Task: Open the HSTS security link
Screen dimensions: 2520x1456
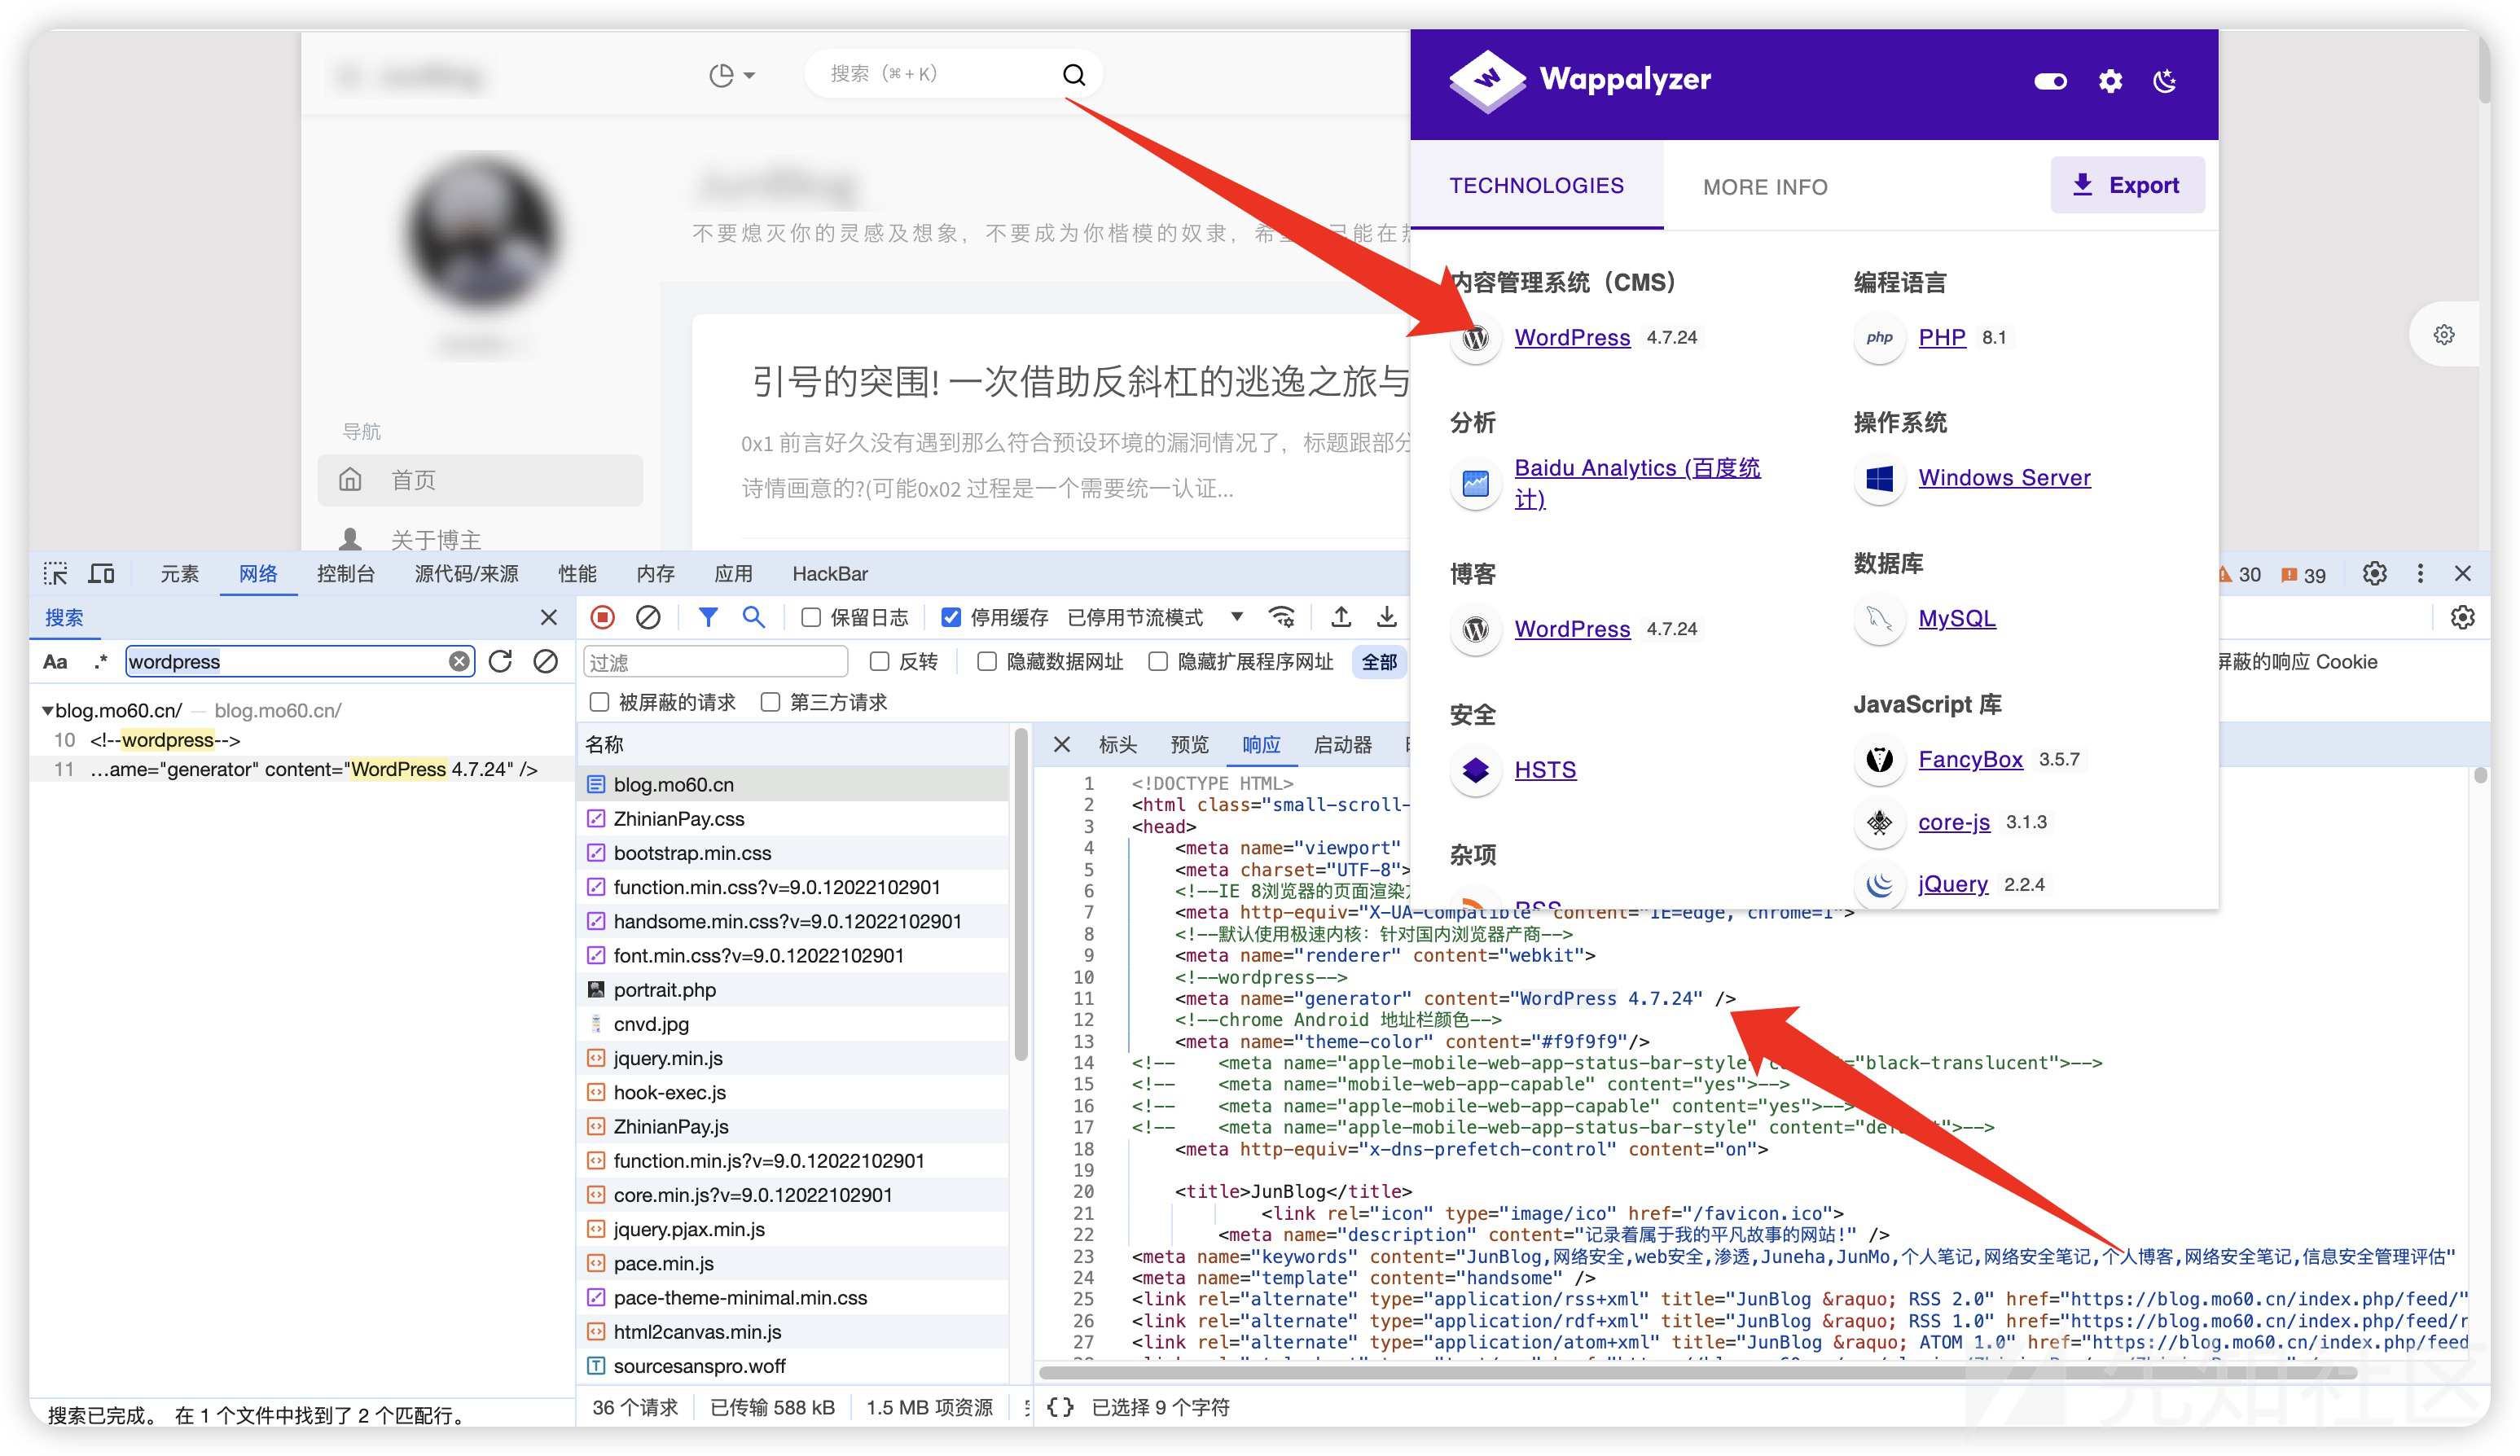Action: point(1545,769)
